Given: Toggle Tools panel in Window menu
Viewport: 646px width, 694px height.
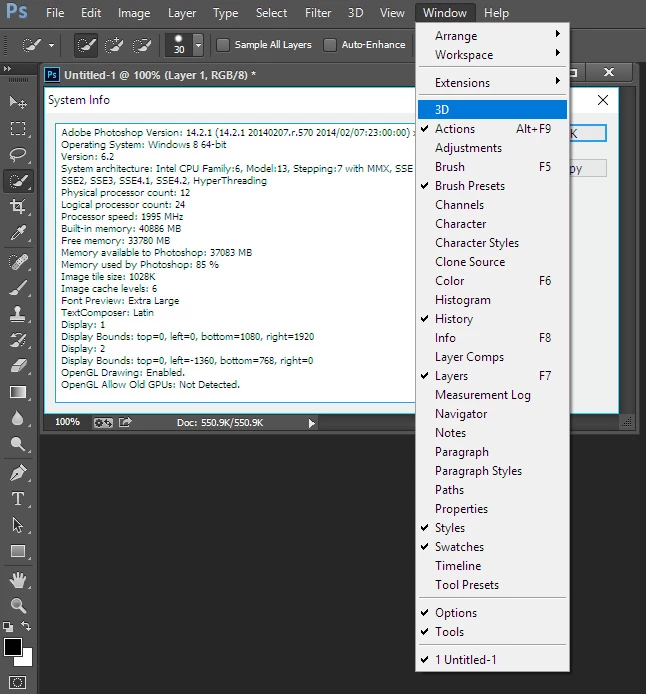Looking at the screenshot, I should 492,632.
